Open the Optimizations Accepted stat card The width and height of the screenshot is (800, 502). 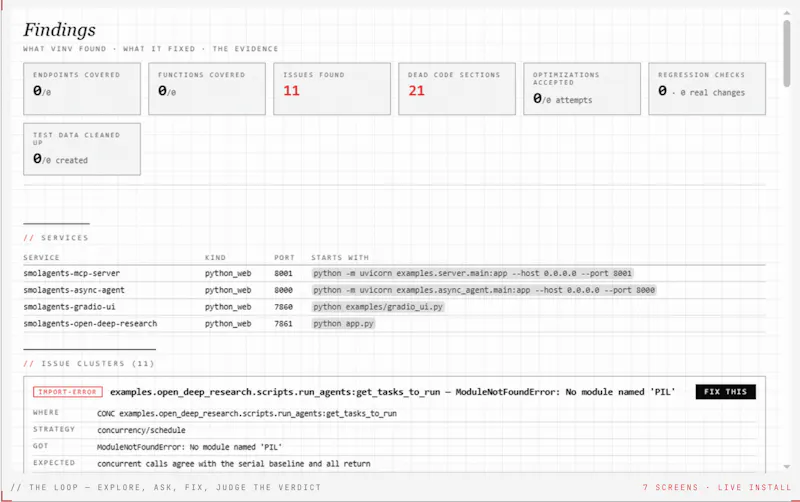pos(582,89)
